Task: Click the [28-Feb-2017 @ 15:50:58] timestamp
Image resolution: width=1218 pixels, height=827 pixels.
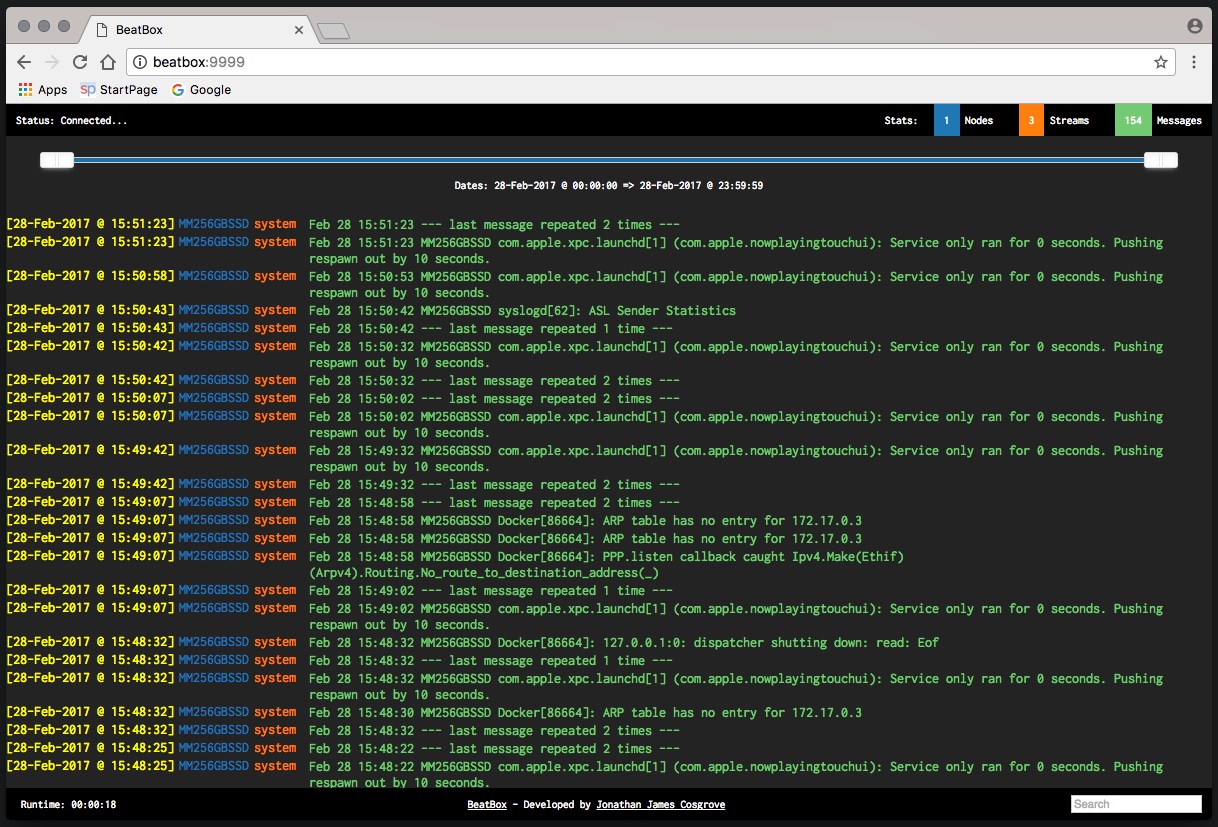Action: [x=91, y=276]
